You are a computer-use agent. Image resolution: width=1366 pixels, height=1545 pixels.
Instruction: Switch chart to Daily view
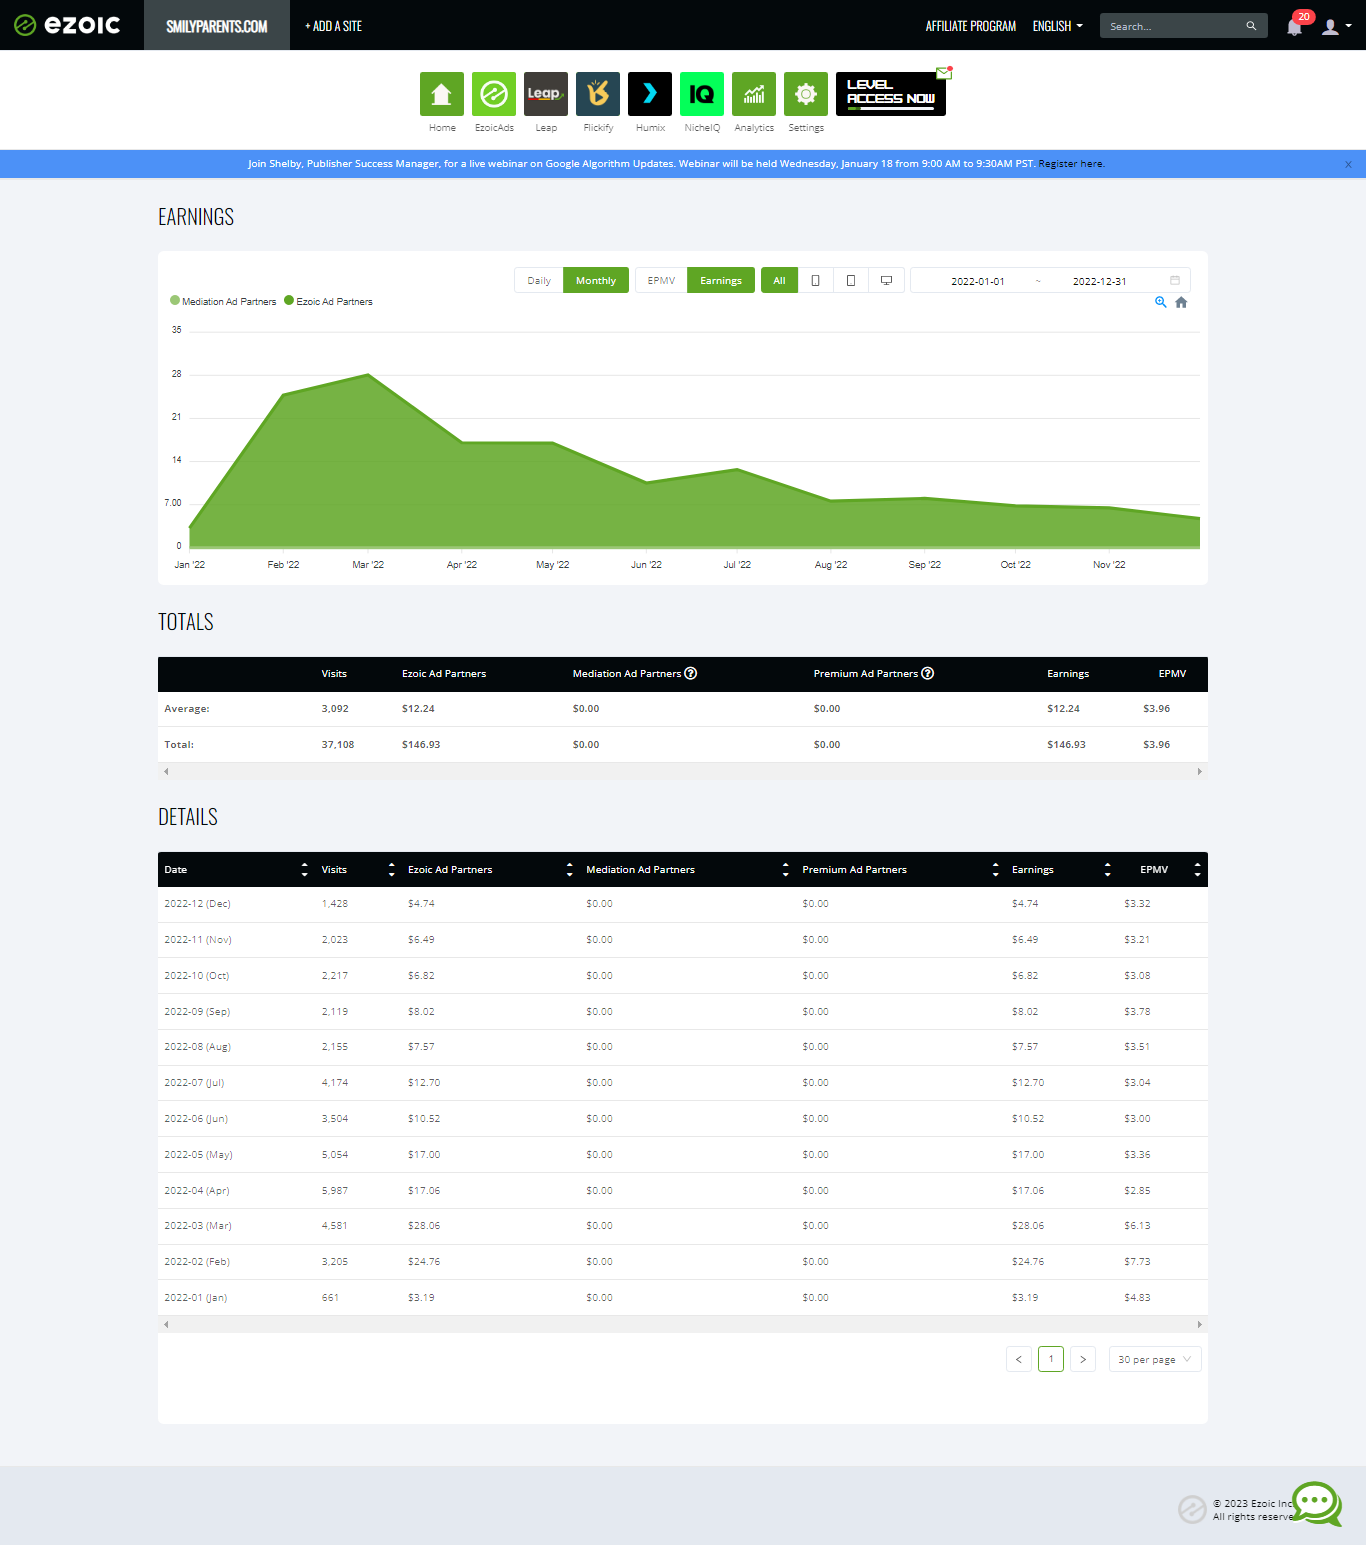click(x=539, y=280)
